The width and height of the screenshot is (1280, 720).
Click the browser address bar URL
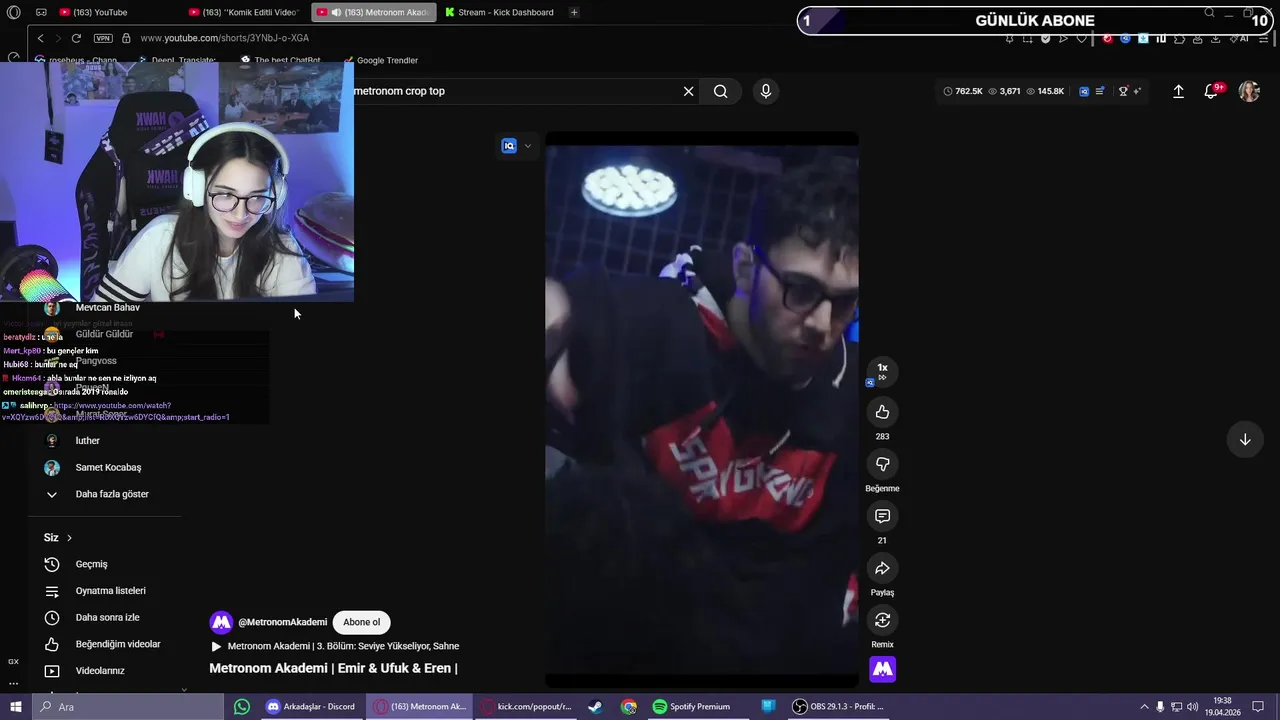(225, 38)
